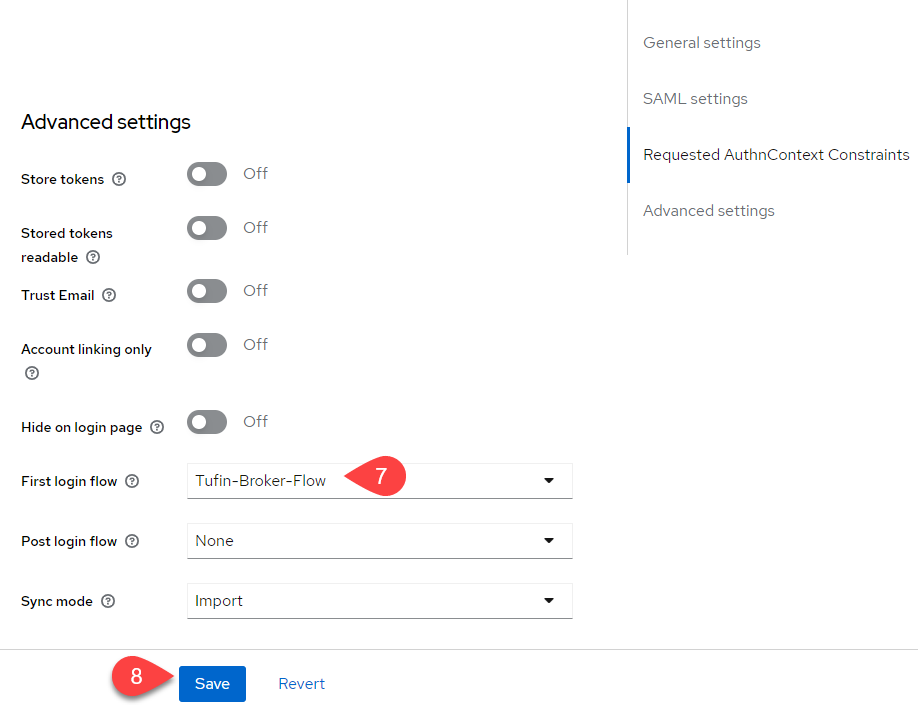Click help icon beside Stored tokens readable
Image resolution: width=918 pixels, height=705 pixels.
click(x=93, y=257)
